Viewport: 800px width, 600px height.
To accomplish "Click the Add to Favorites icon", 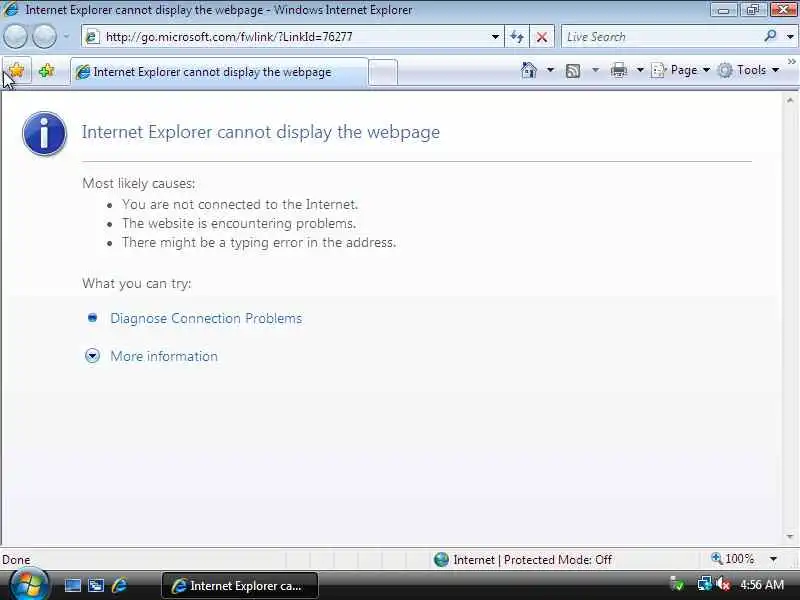I will point(47,70).
